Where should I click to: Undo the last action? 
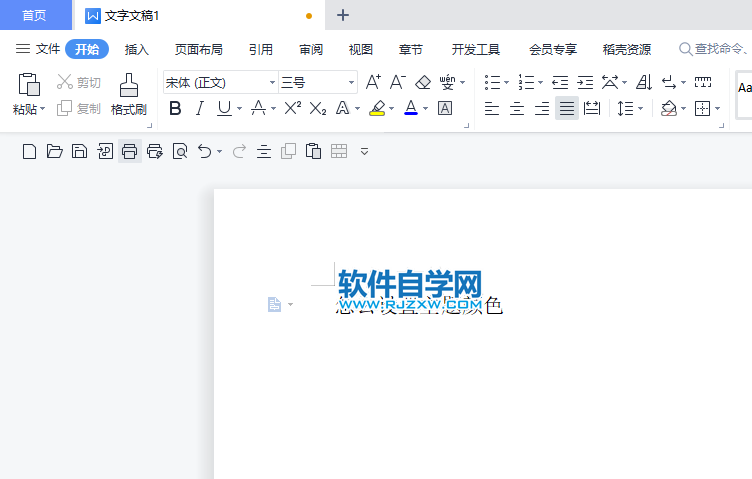pos(205,152)
